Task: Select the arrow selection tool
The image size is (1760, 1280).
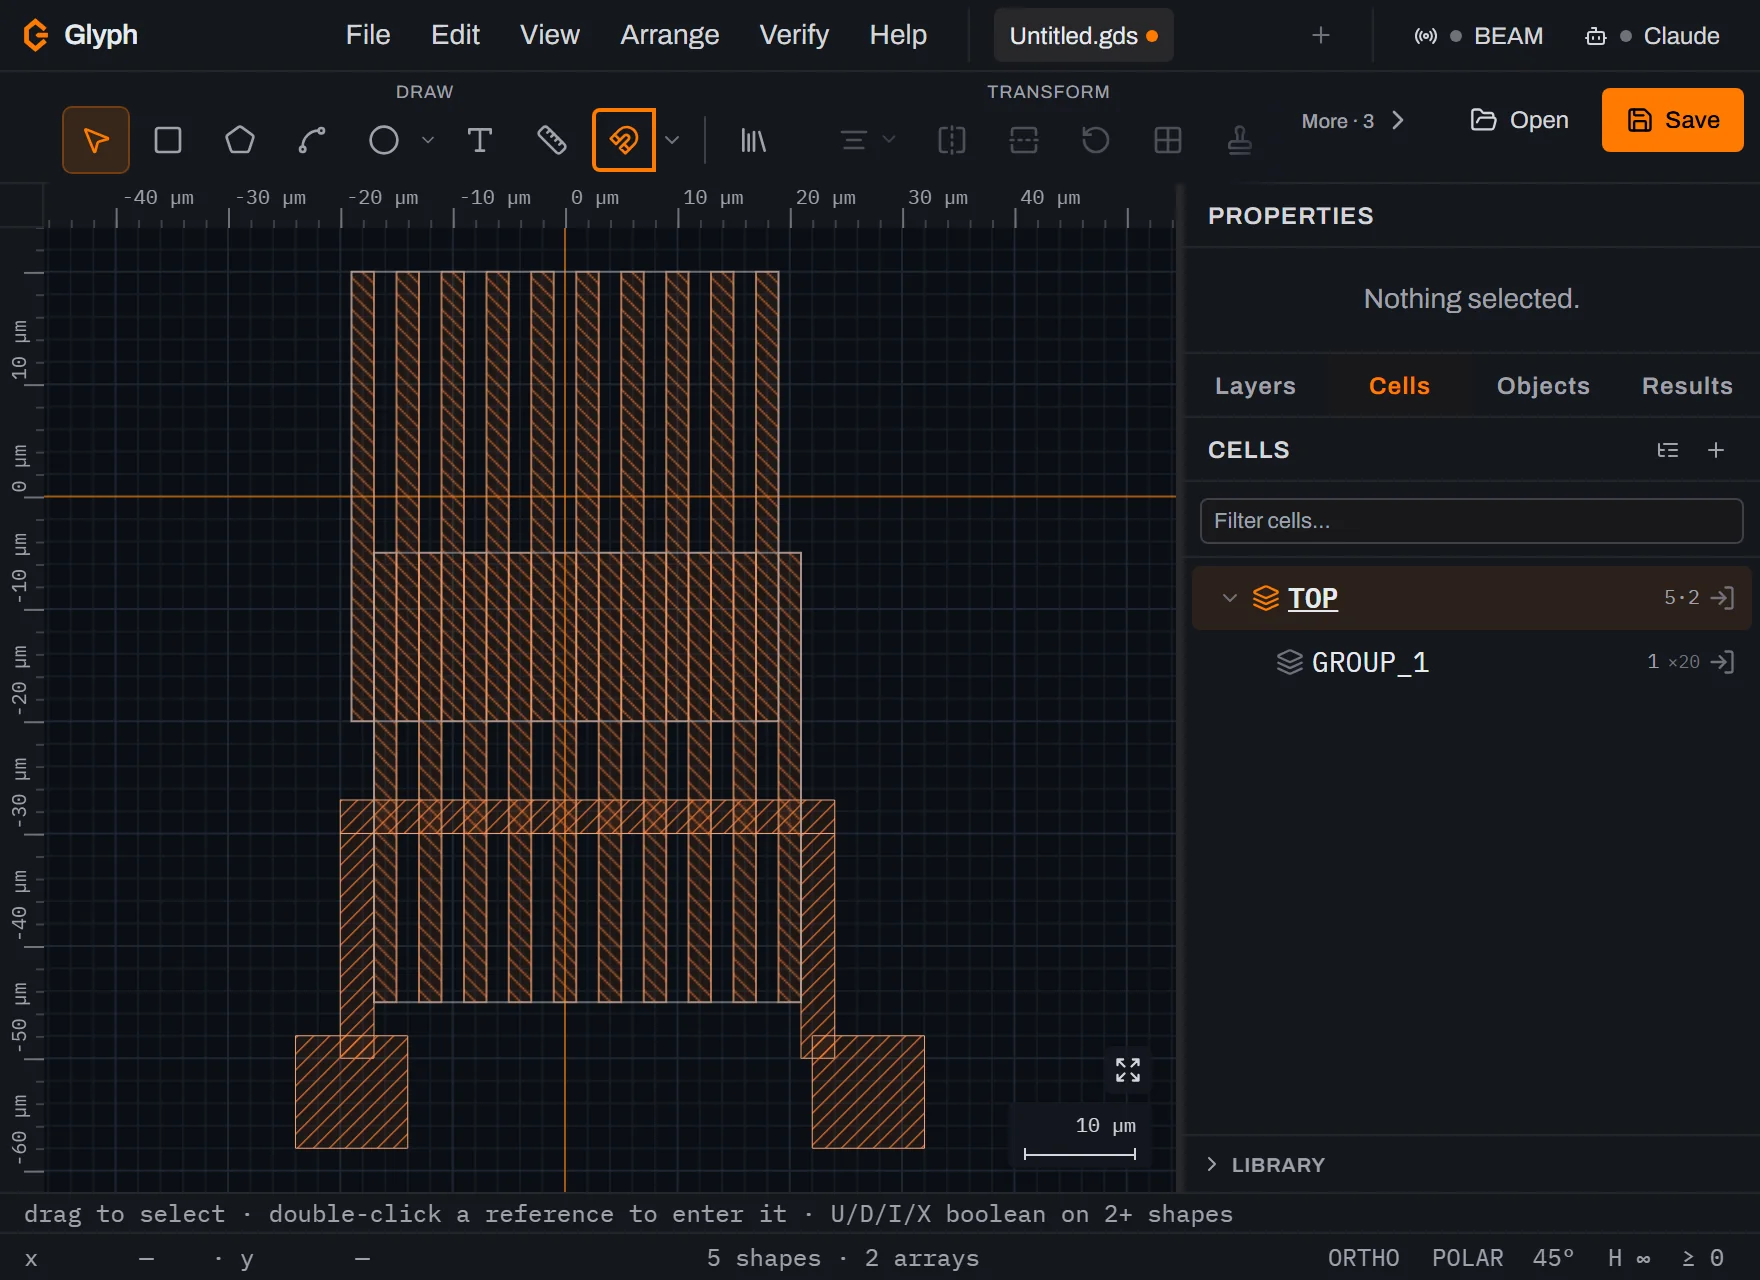Action: [96, 140]
